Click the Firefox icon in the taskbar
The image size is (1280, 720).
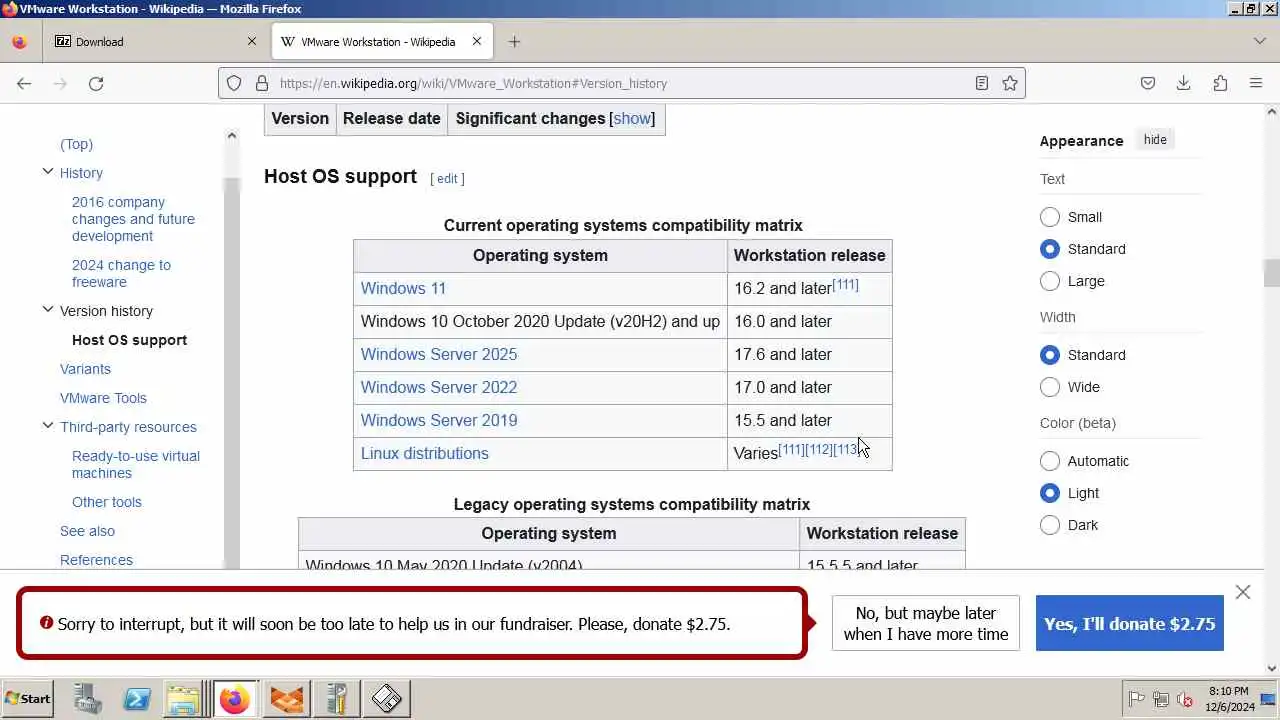coord(235,698)
